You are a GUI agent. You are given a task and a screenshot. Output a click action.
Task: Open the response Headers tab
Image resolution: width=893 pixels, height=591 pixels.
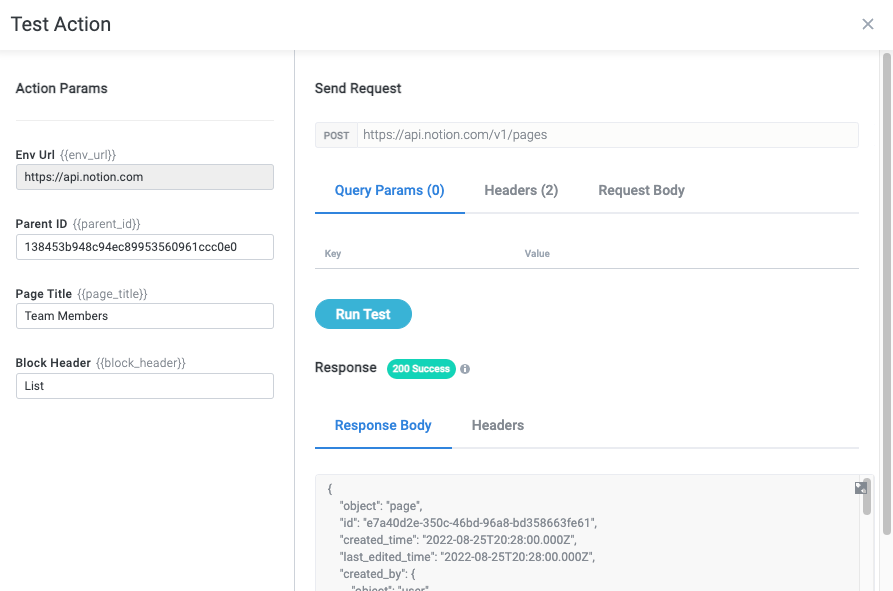(x=497, y=425)
